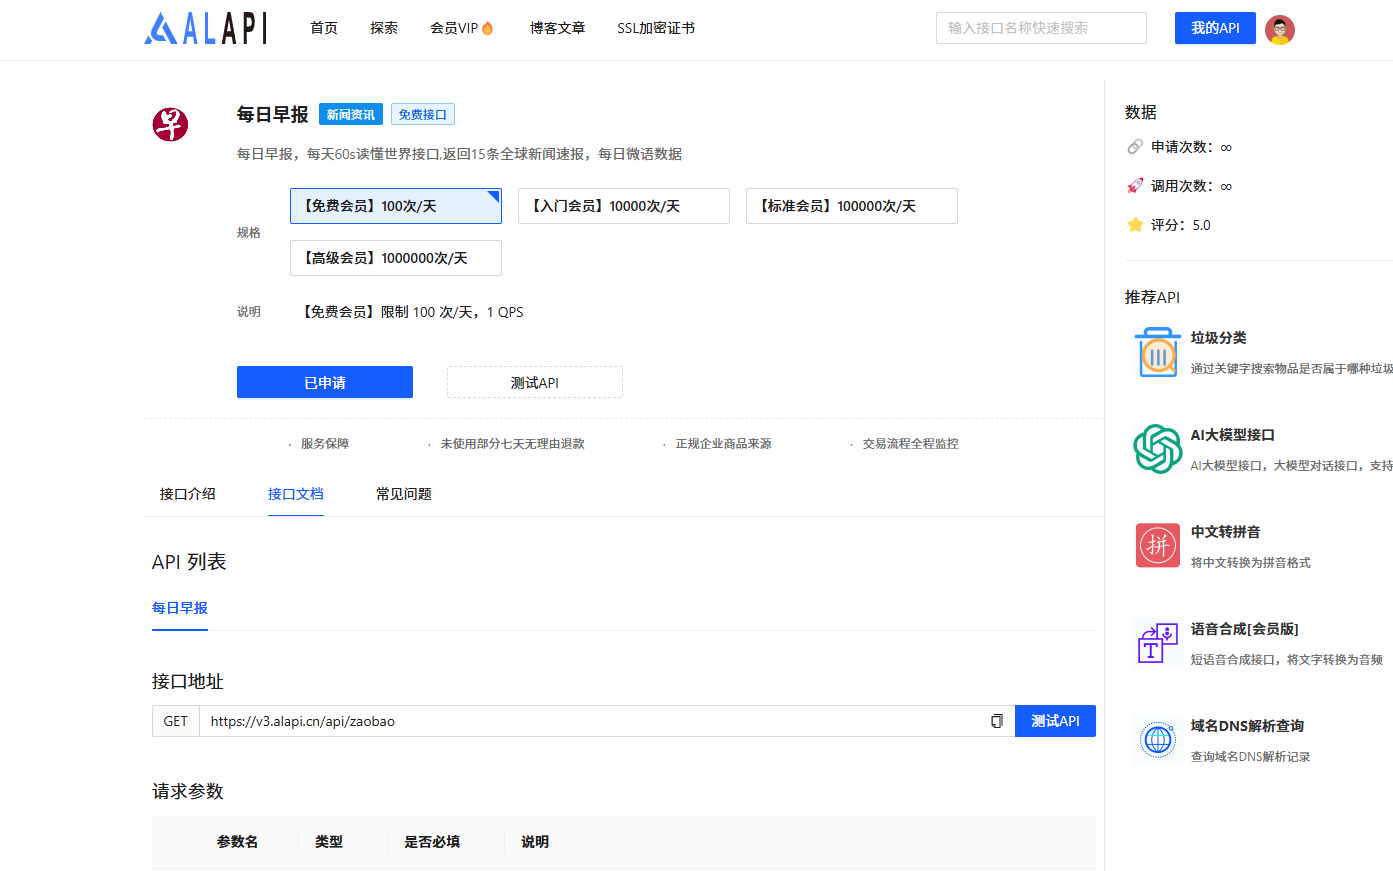Select the 【高级会员】1000000次/天 plan option

pyautogui.click(x=395, y=258)
